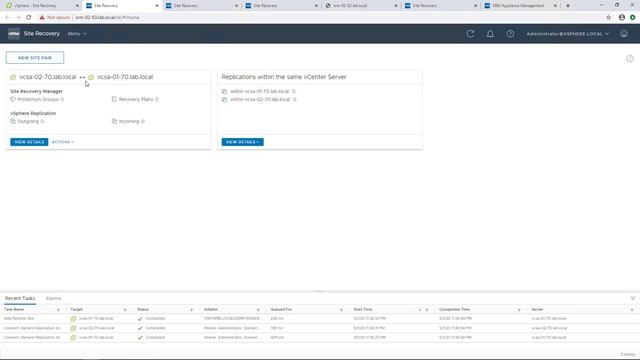Screen dimensions: 640x360
Task: Open the Menu dropdown in header
Action: pyautogui.click(x=77, y=34)
